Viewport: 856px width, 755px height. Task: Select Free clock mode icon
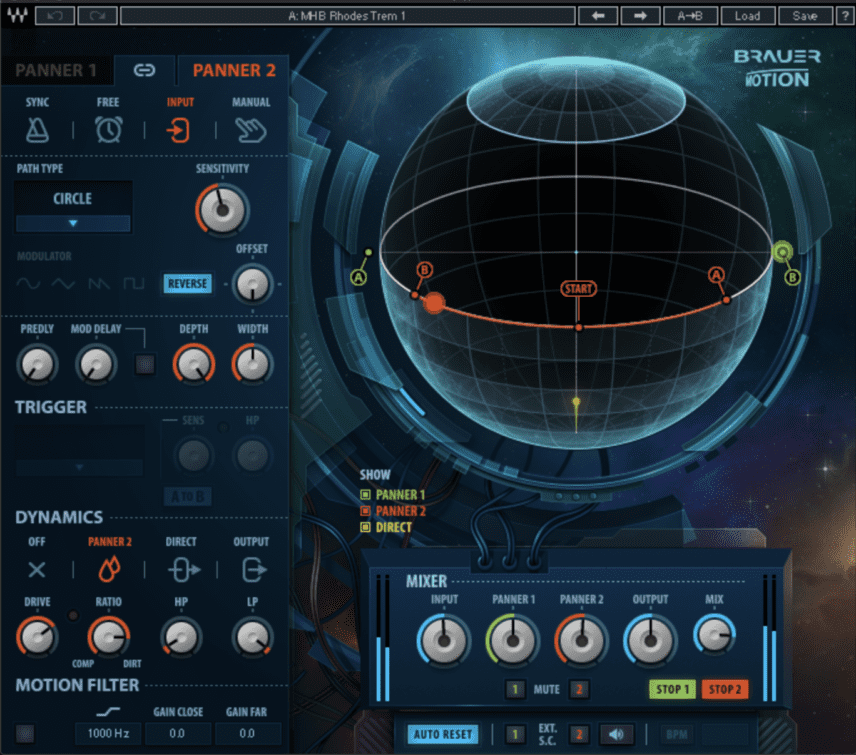[x=109, y=130]
